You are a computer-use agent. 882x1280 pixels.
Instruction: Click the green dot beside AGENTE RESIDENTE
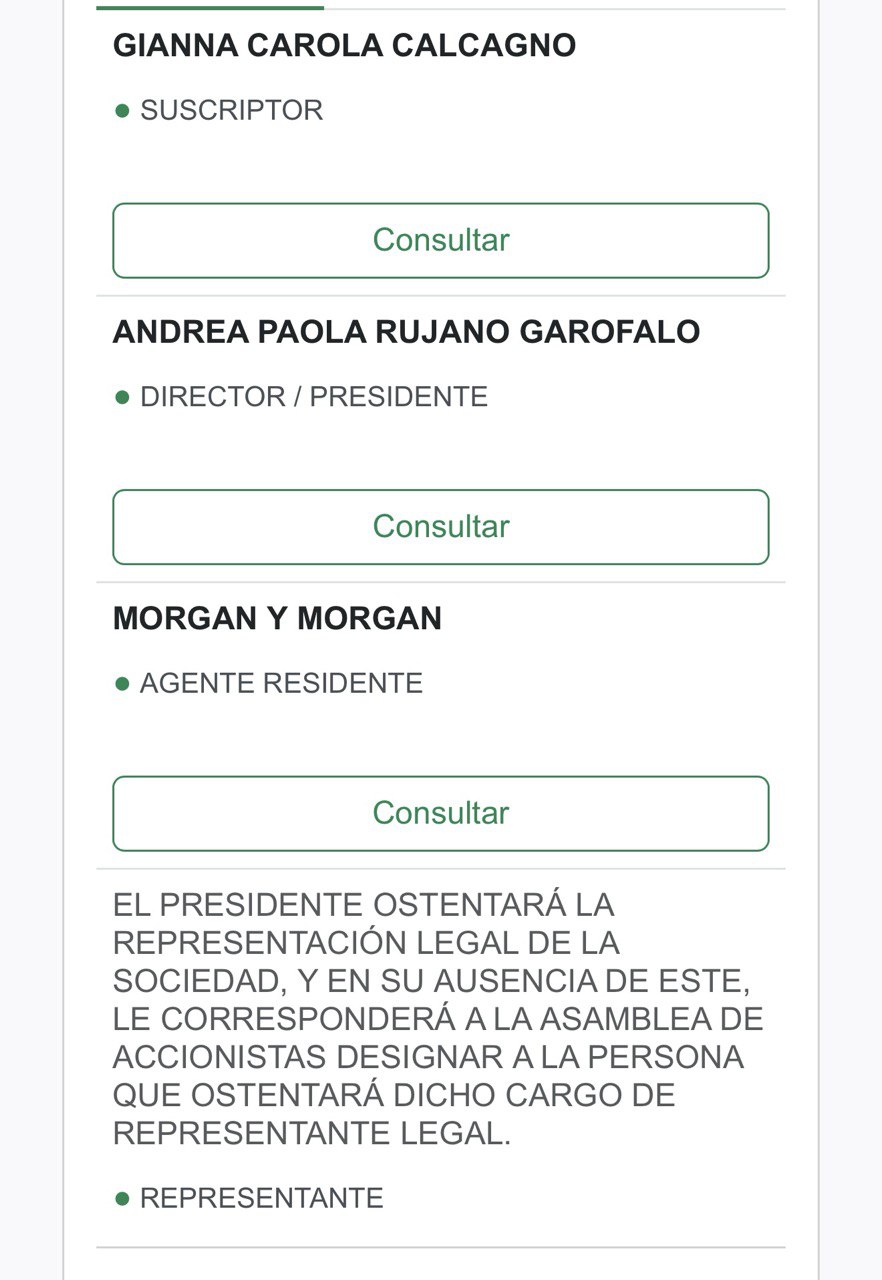click(122, 684)
